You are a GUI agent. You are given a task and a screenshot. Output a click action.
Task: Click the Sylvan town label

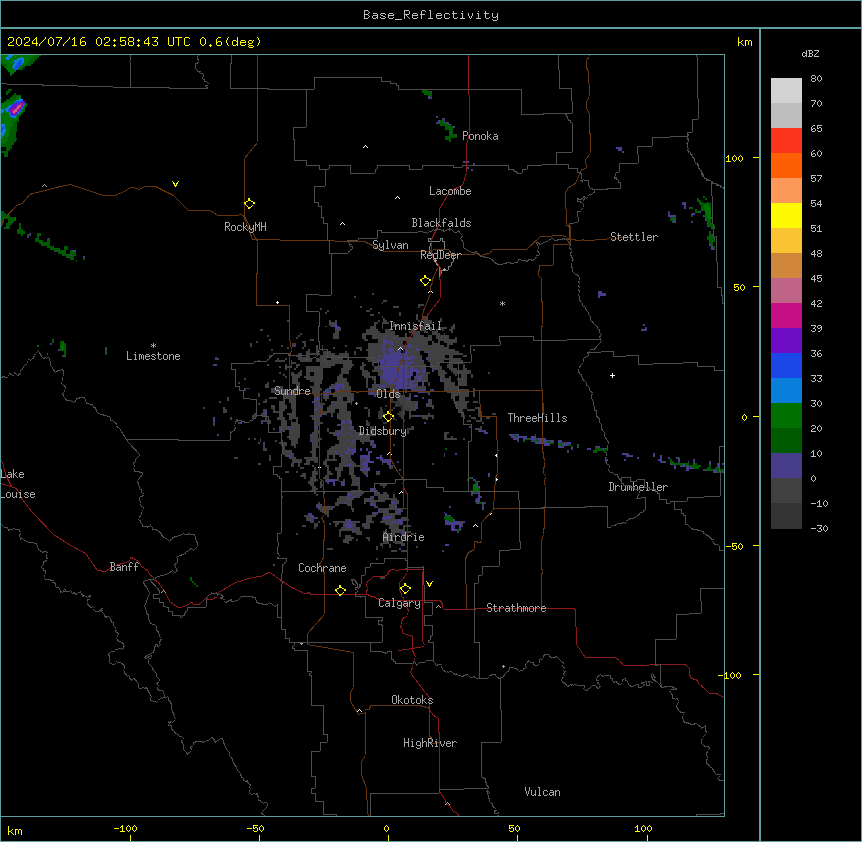coord(390,245)
